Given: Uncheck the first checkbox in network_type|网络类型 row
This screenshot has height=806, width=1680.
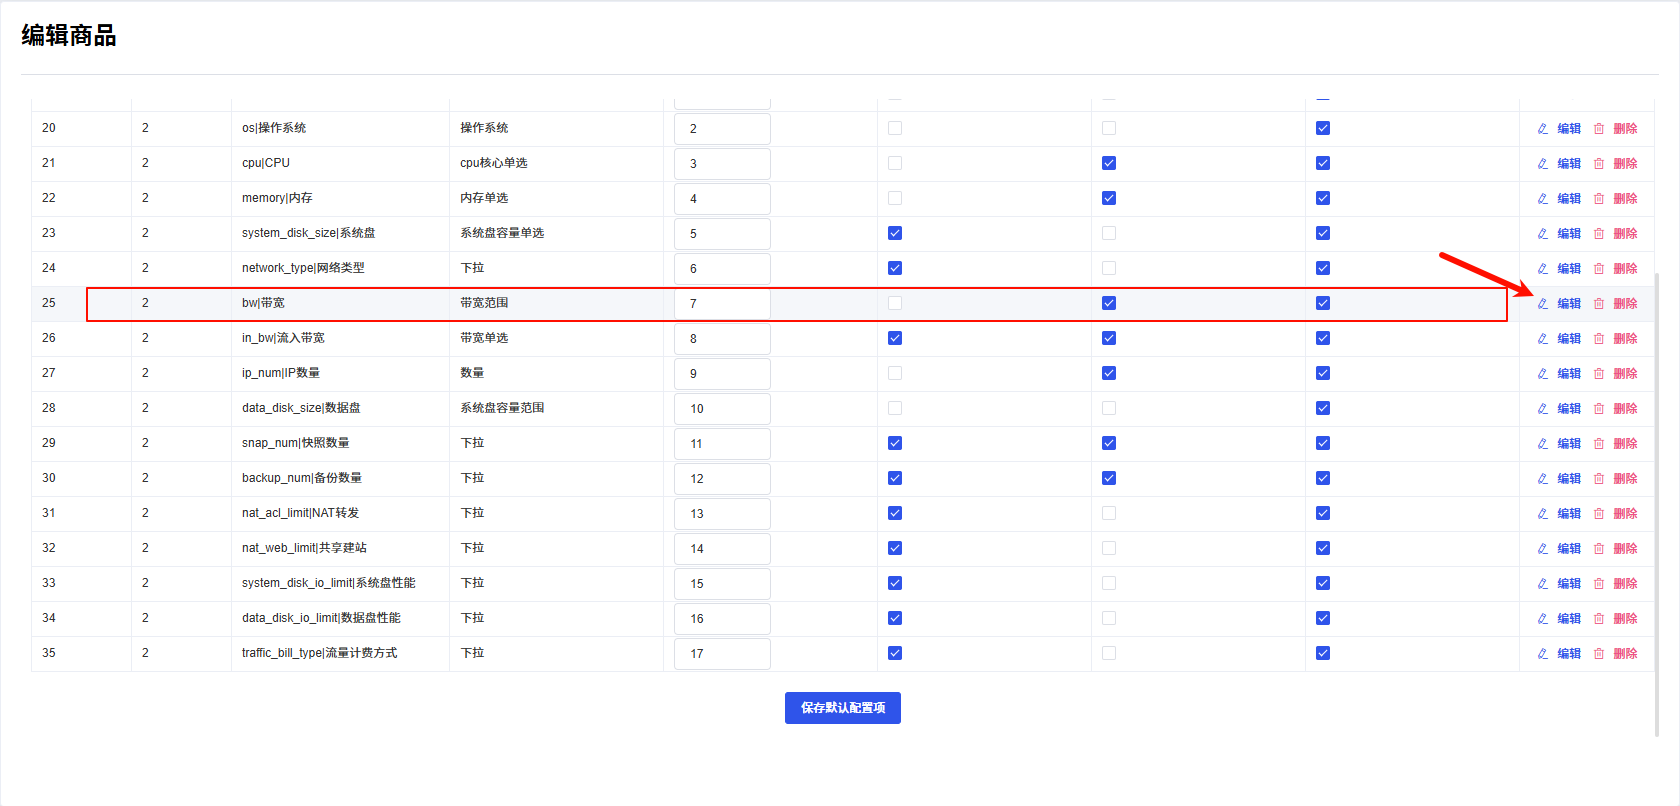Looking at the screenshot, I should point(895,268).
